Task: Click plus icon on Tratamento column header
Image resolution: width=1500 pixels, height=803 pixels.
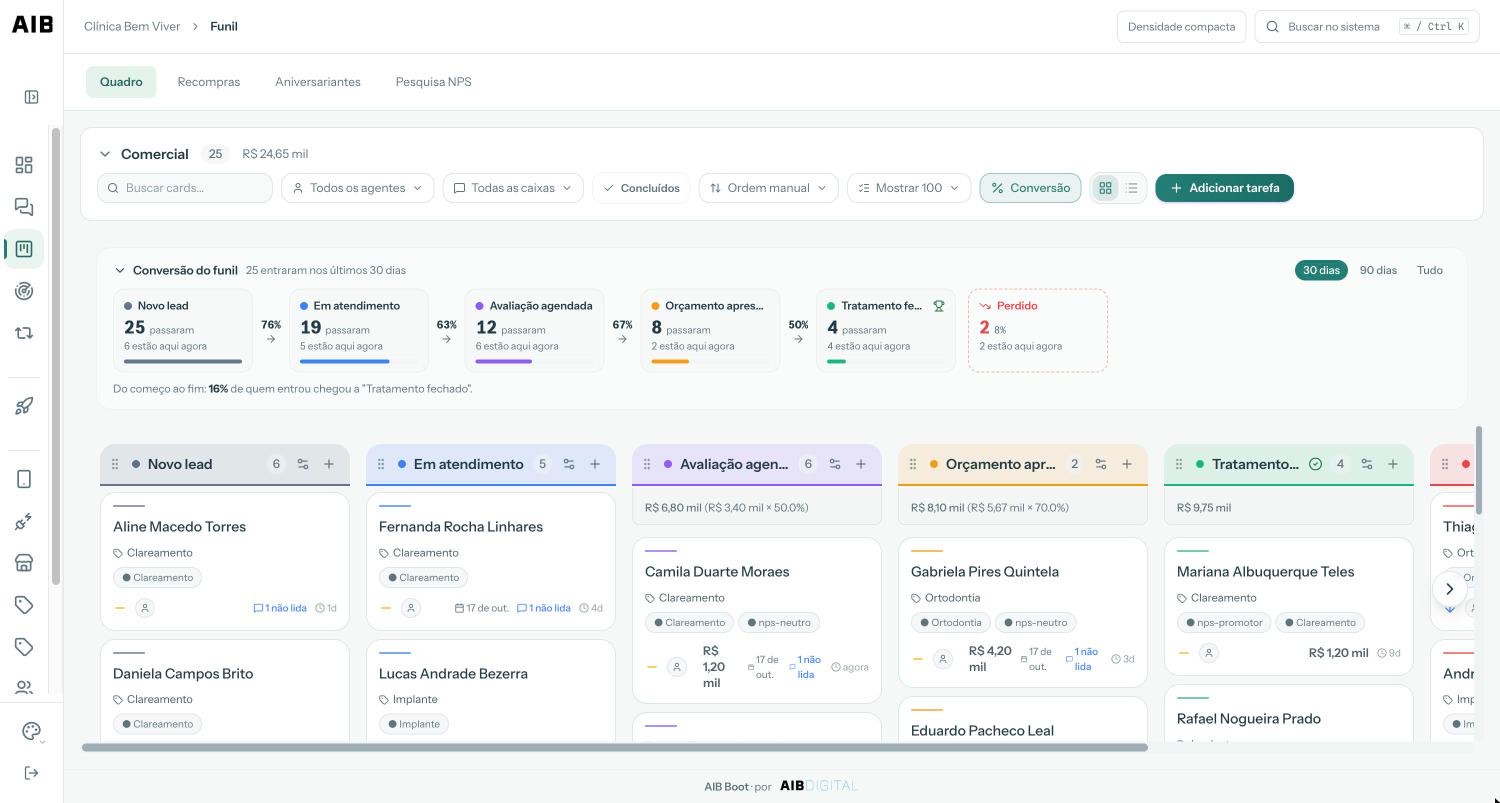Action: click(x=1393, y=464)
